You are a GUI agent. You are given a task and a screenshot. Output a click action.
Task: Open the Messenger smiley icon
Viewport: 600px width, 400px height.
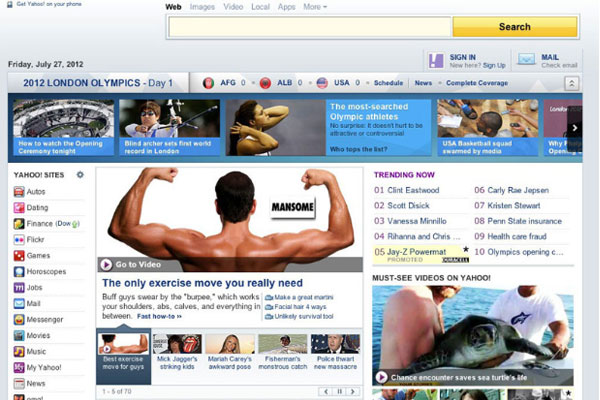pos(19,319)
